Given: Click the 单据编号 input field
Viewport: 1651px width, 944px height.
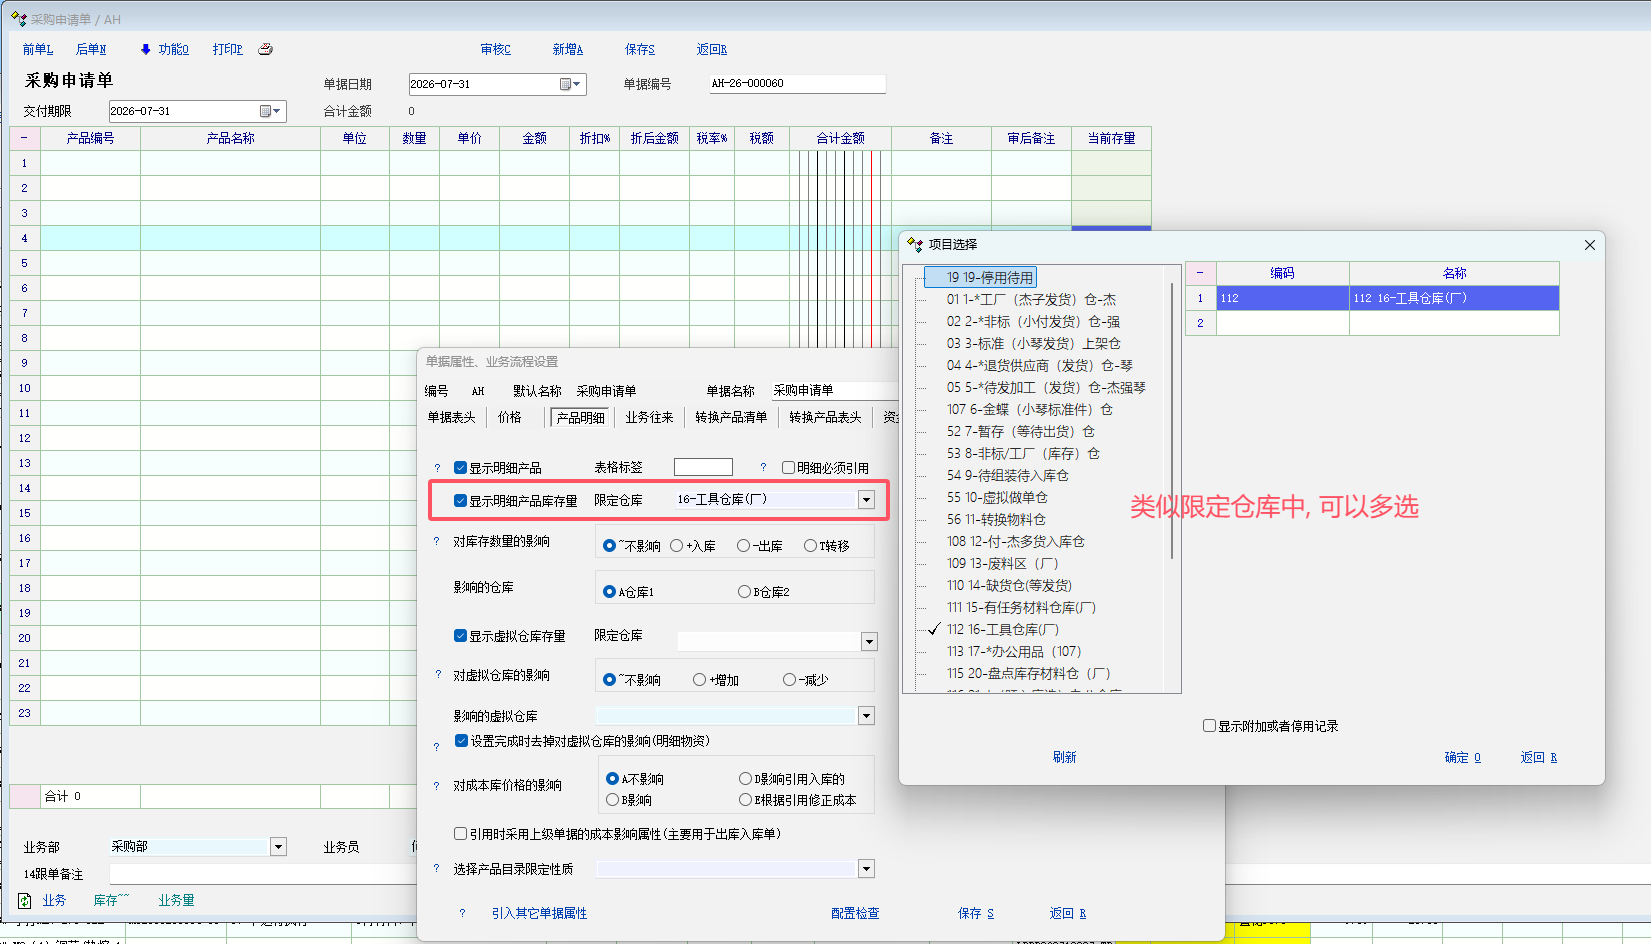Looking at the screenshot, I should [797, 84].
